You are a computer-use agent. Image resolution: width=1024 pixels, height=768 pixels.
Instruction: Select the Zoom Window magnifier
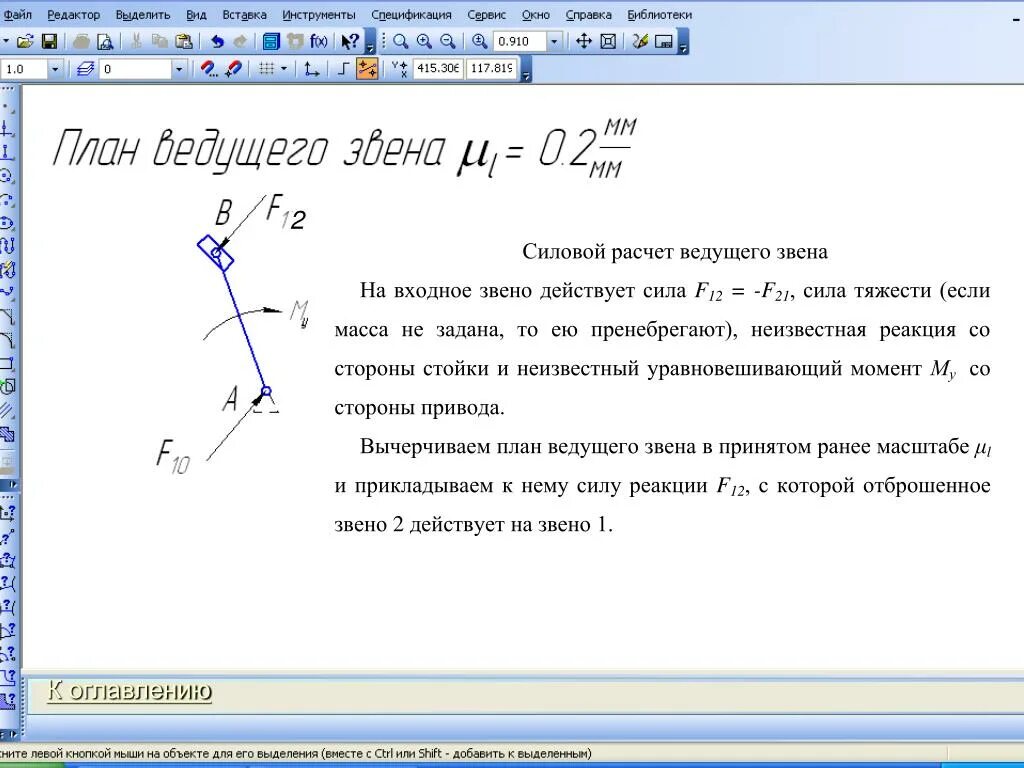click(x=400, y=42)
